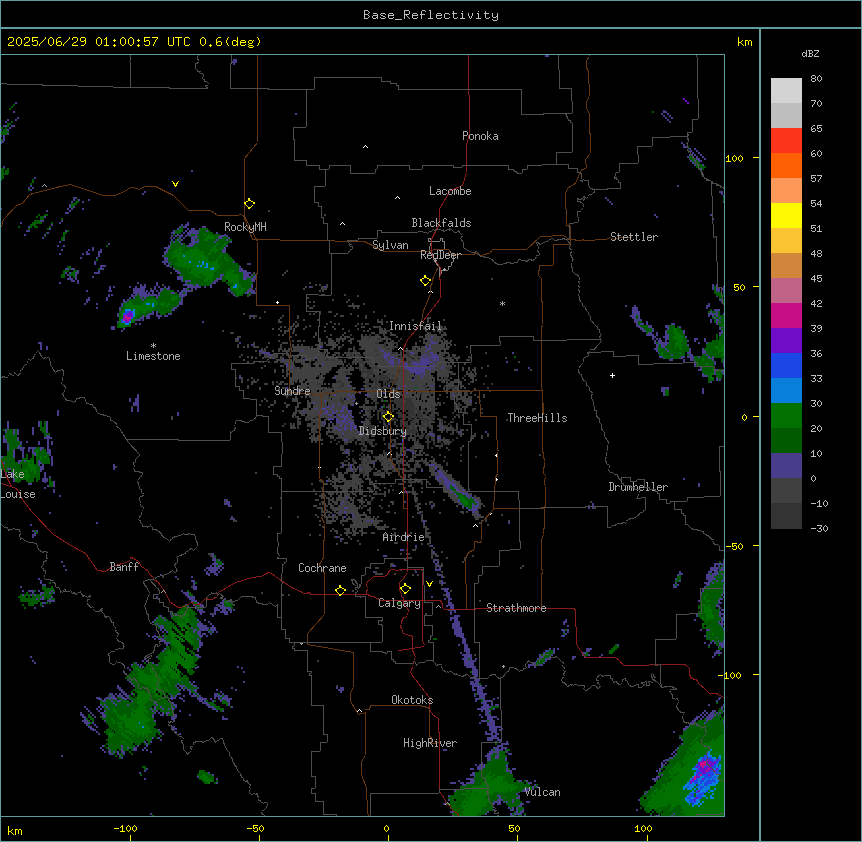Select the Sylvan label
Screen dimensions: 862x842
390,245
